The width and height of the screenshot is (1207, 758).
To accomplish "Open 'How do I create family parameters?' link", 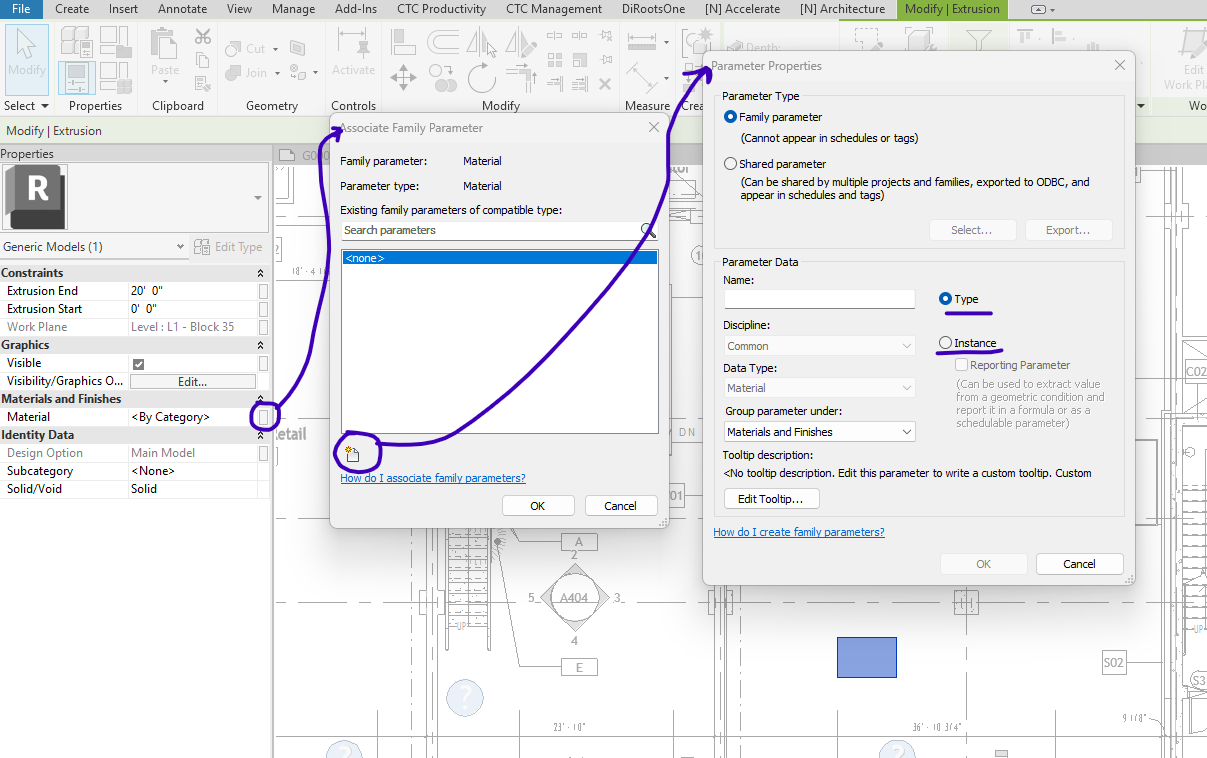I will point(799,532).
